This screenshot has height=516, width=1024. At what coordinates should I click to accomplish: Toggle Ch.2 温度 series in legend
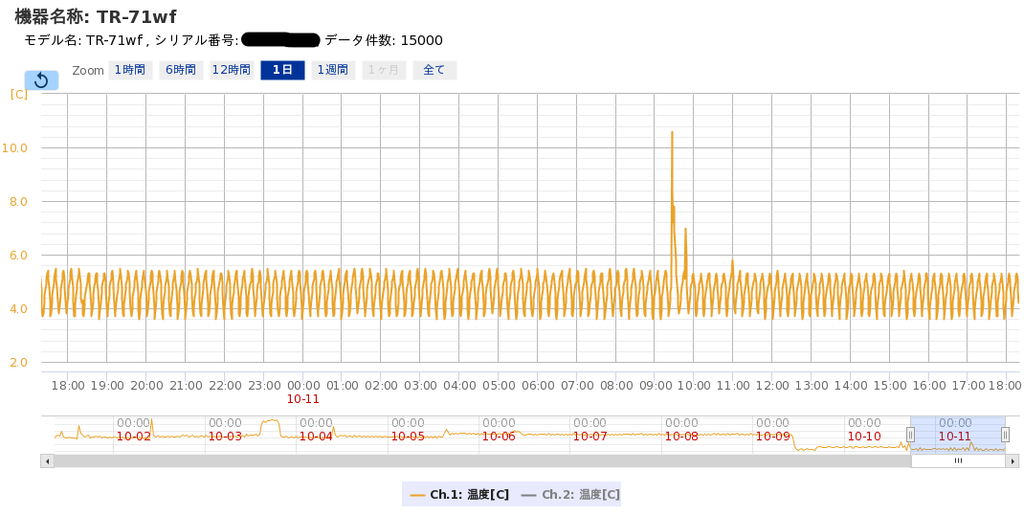point(570,494)
